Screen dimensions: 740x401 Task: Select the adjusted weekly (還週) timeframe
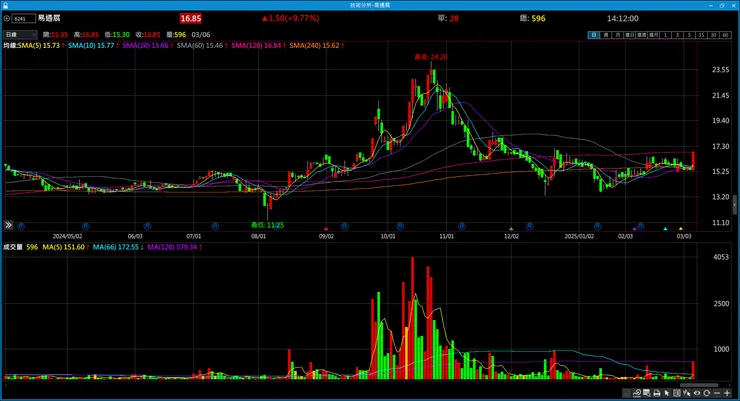[x=641, y=35]
